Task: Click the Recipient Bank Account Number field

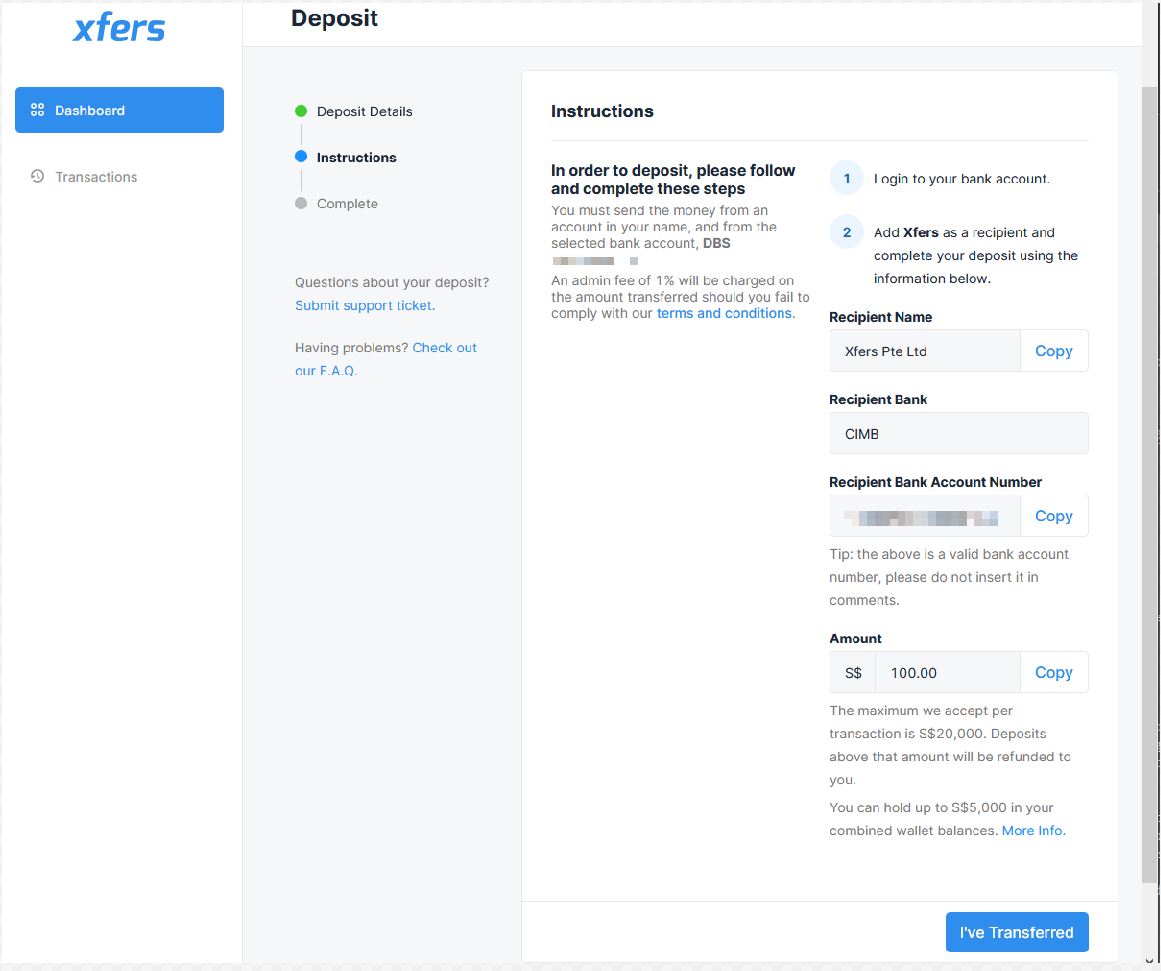Action: point(925,515)
